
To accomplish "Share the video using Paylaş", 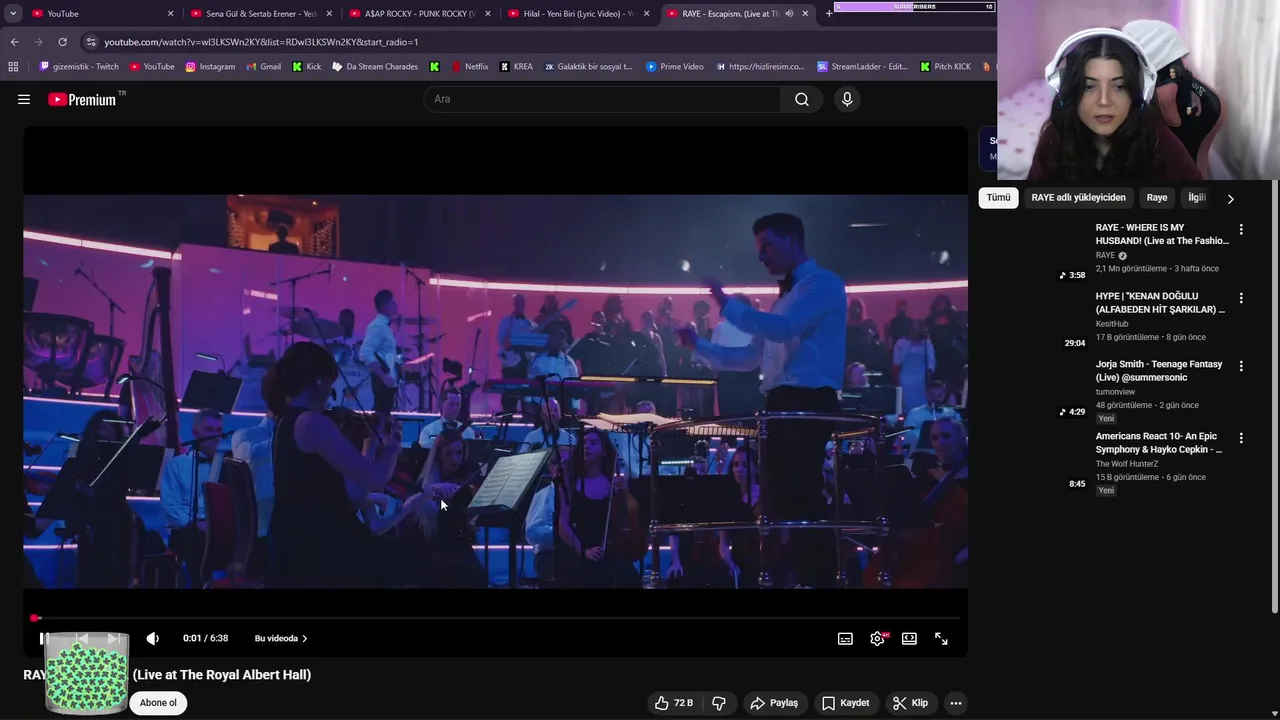I will pos(774,703).
